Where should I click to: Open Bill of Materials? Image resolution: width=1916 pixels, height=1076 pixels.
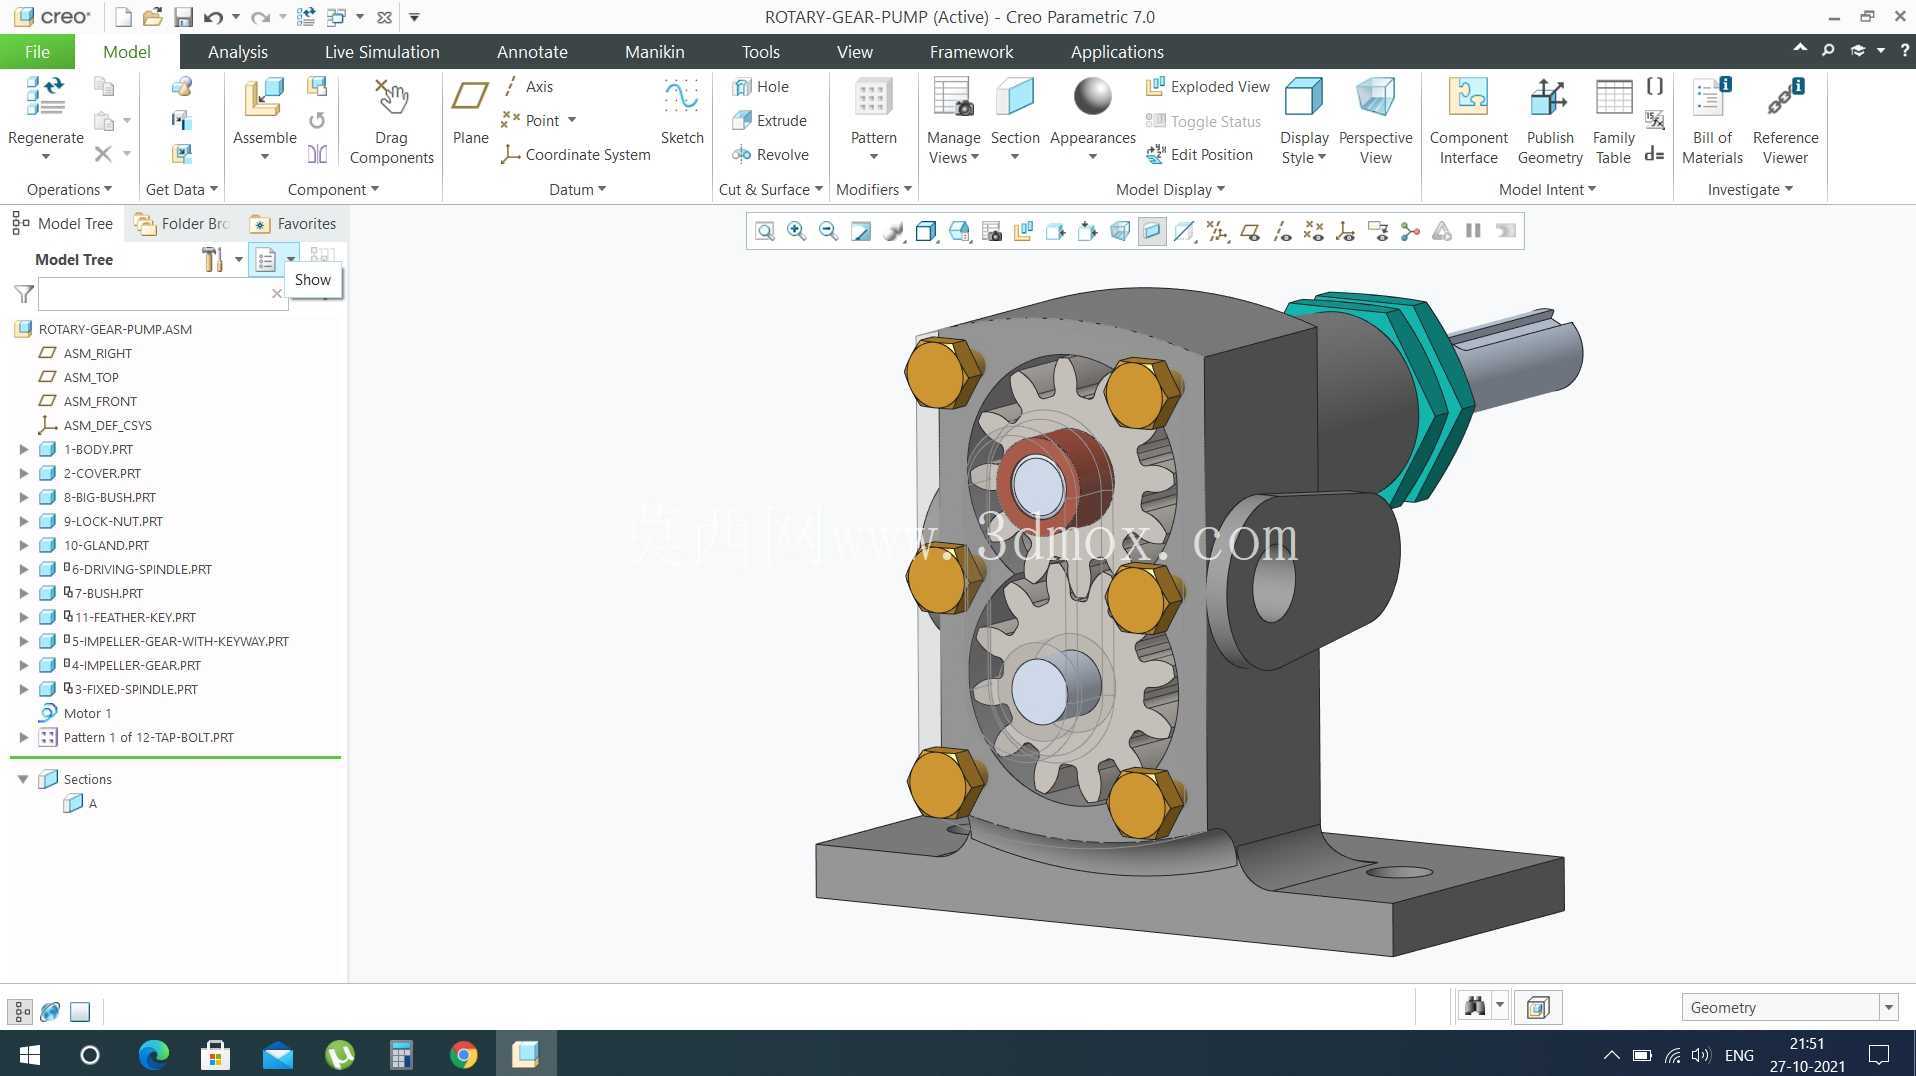pos(1712,120)
